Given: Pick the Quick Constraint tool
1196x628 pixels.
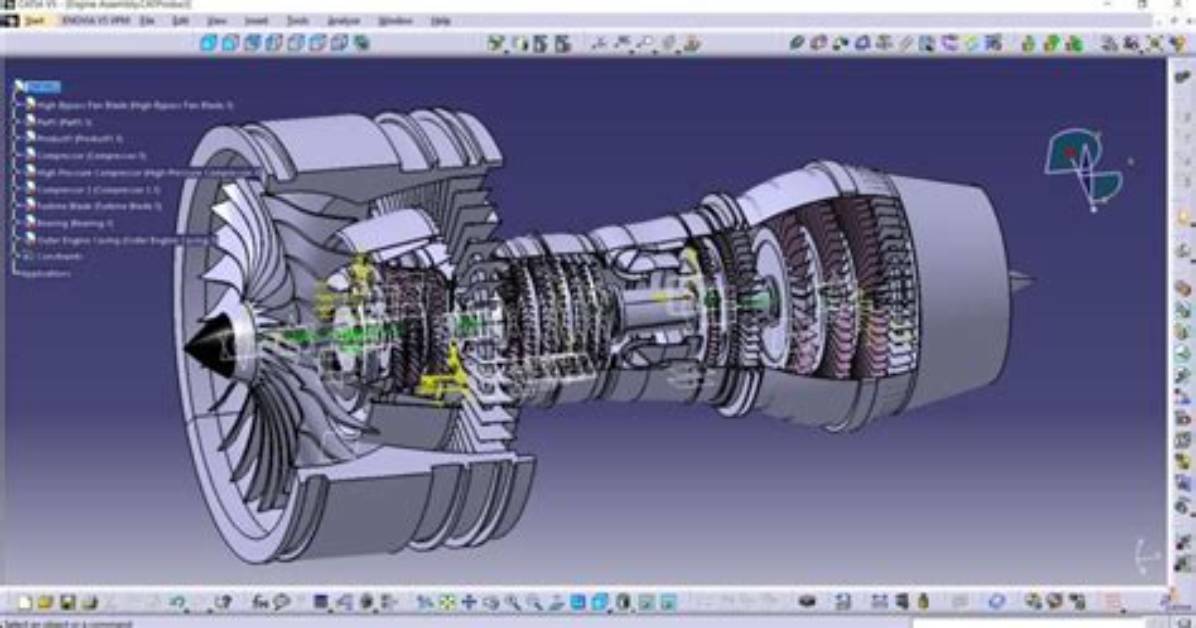Looking at the screenshot, I should tap(928, 43).
